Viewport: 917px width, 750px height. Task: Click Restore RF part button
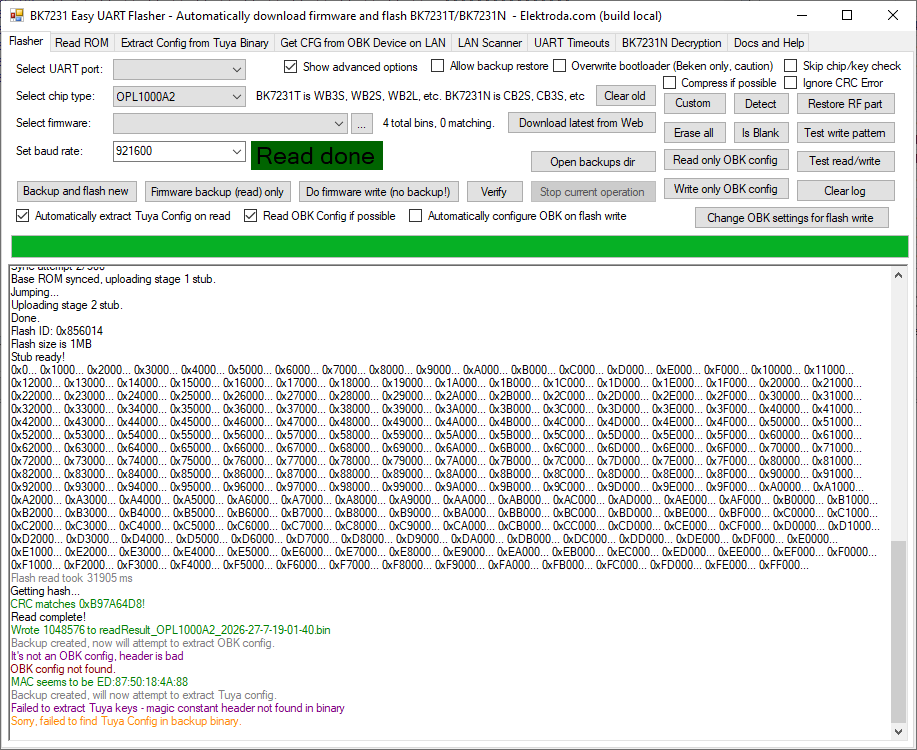pyautogui.click(x=845, y=104)
